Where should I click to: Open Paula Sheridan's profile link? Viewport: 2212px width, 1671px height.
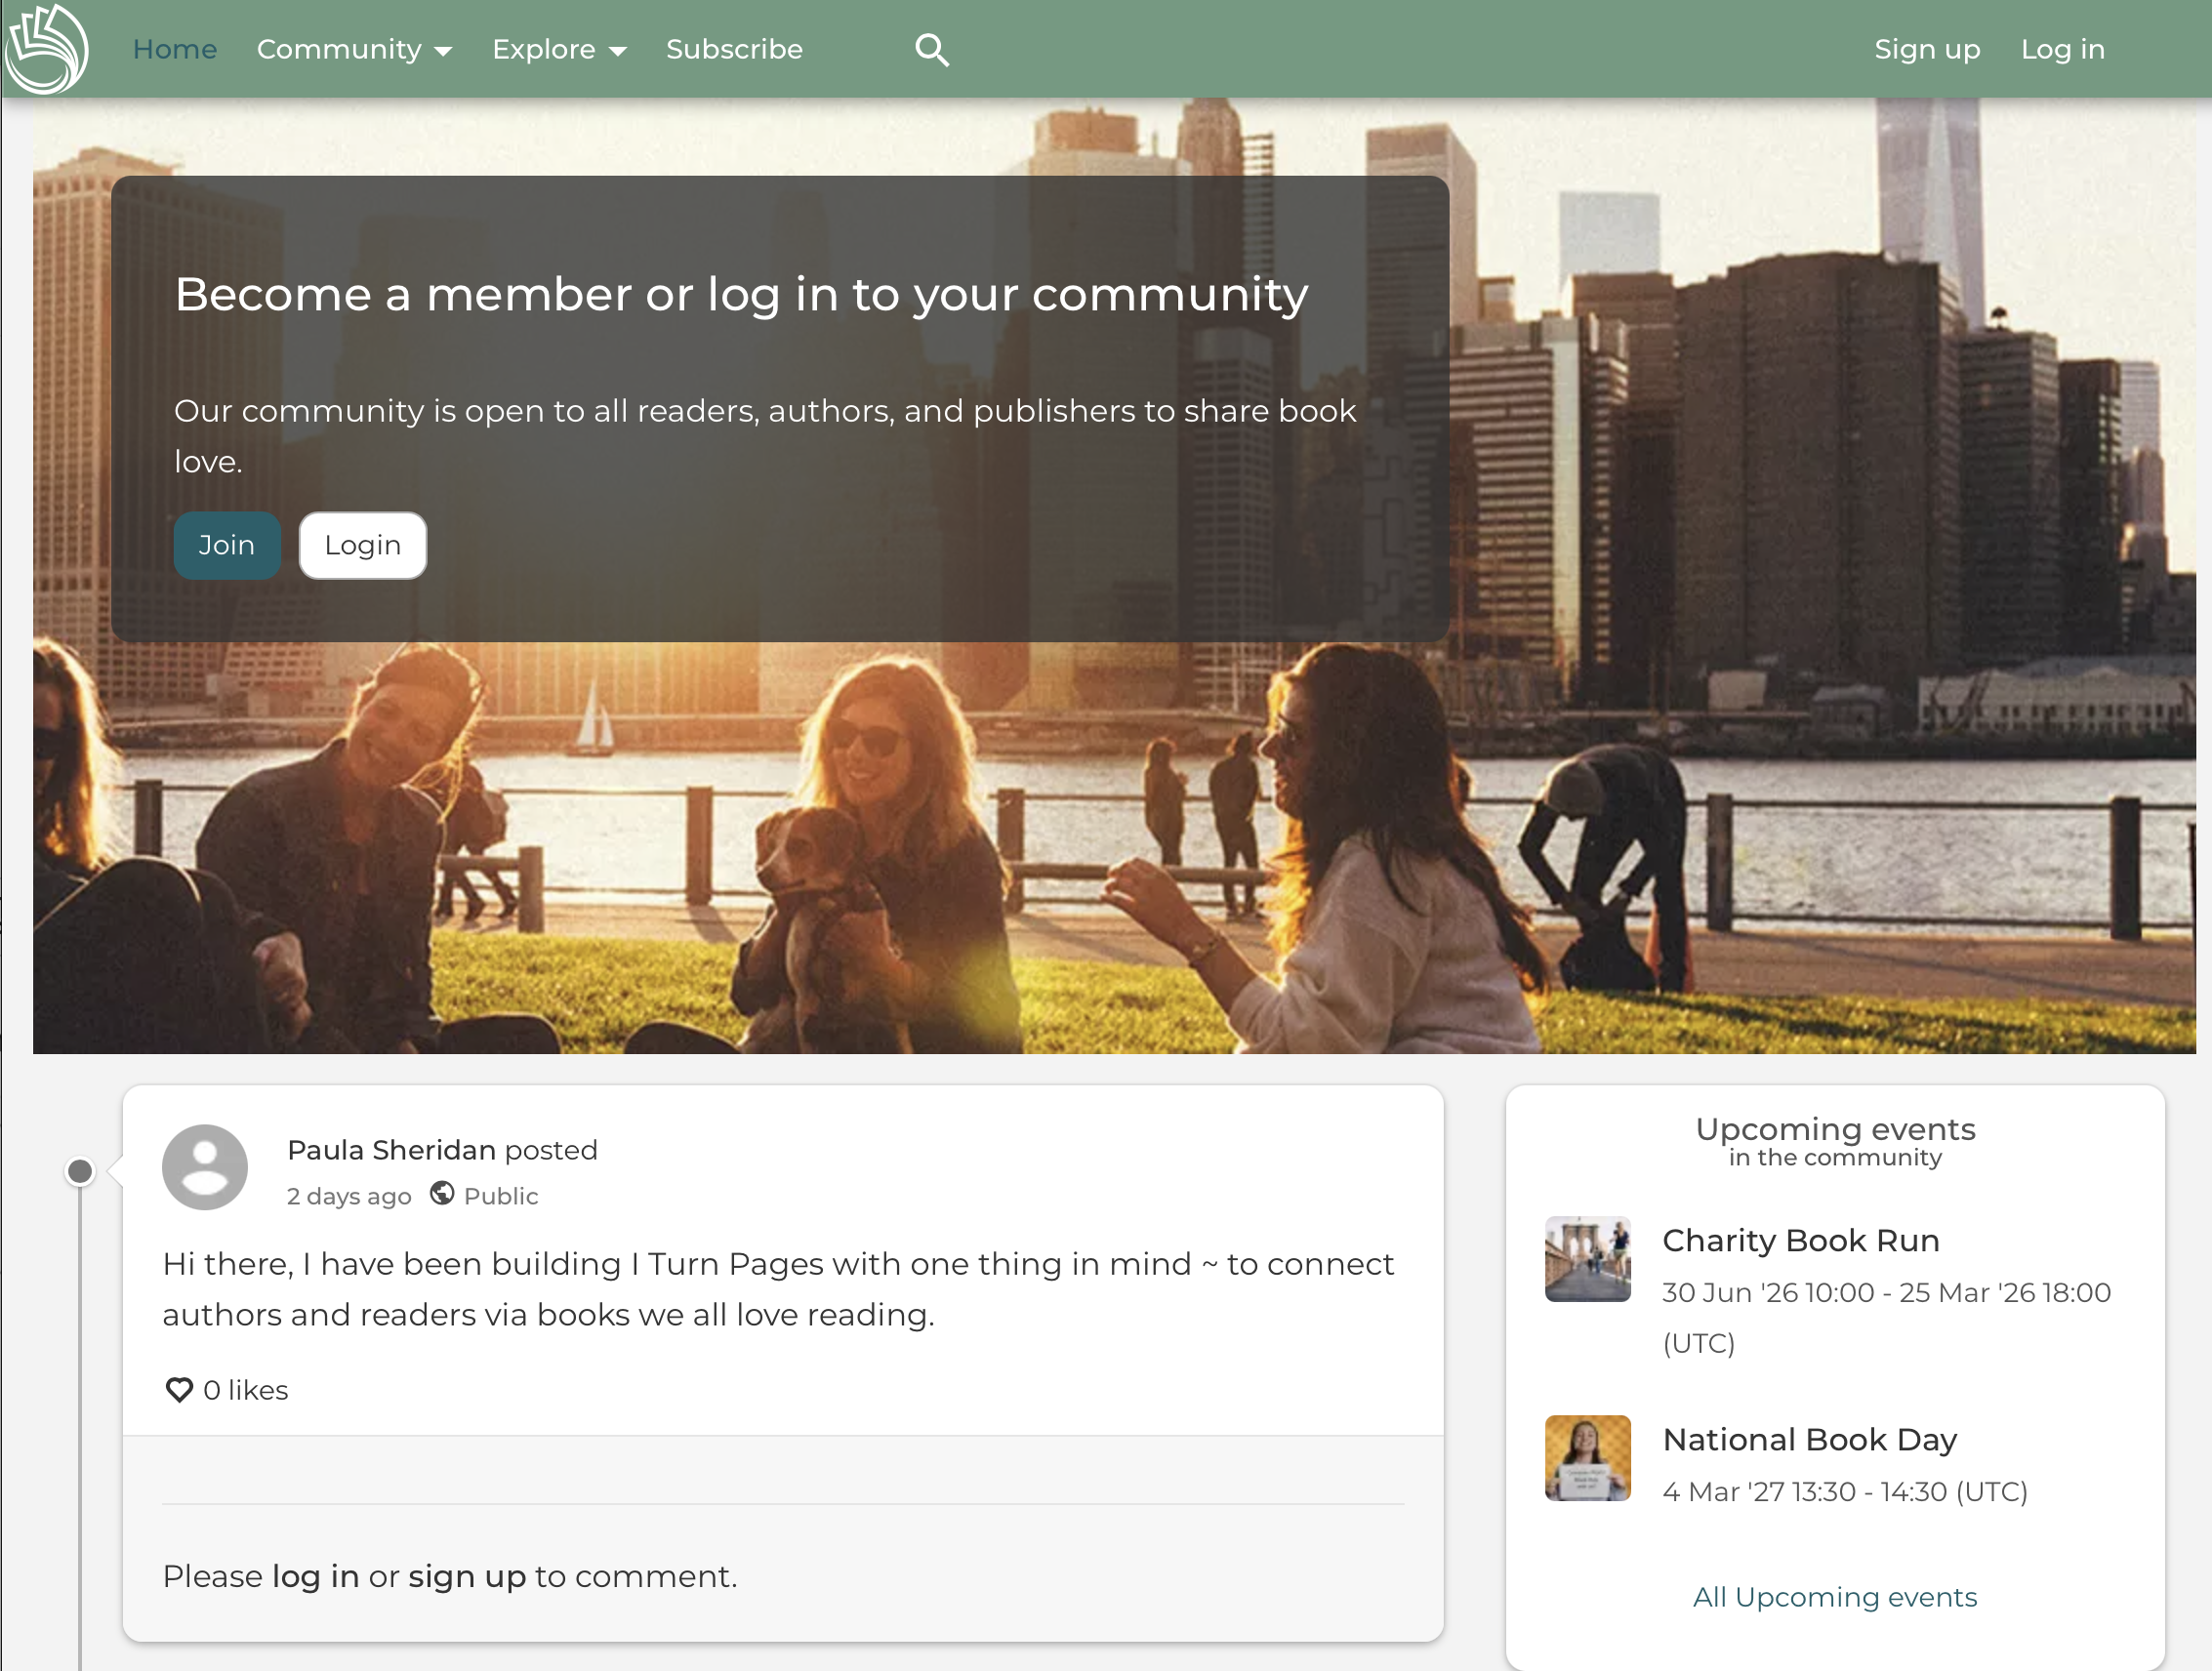391,1150
